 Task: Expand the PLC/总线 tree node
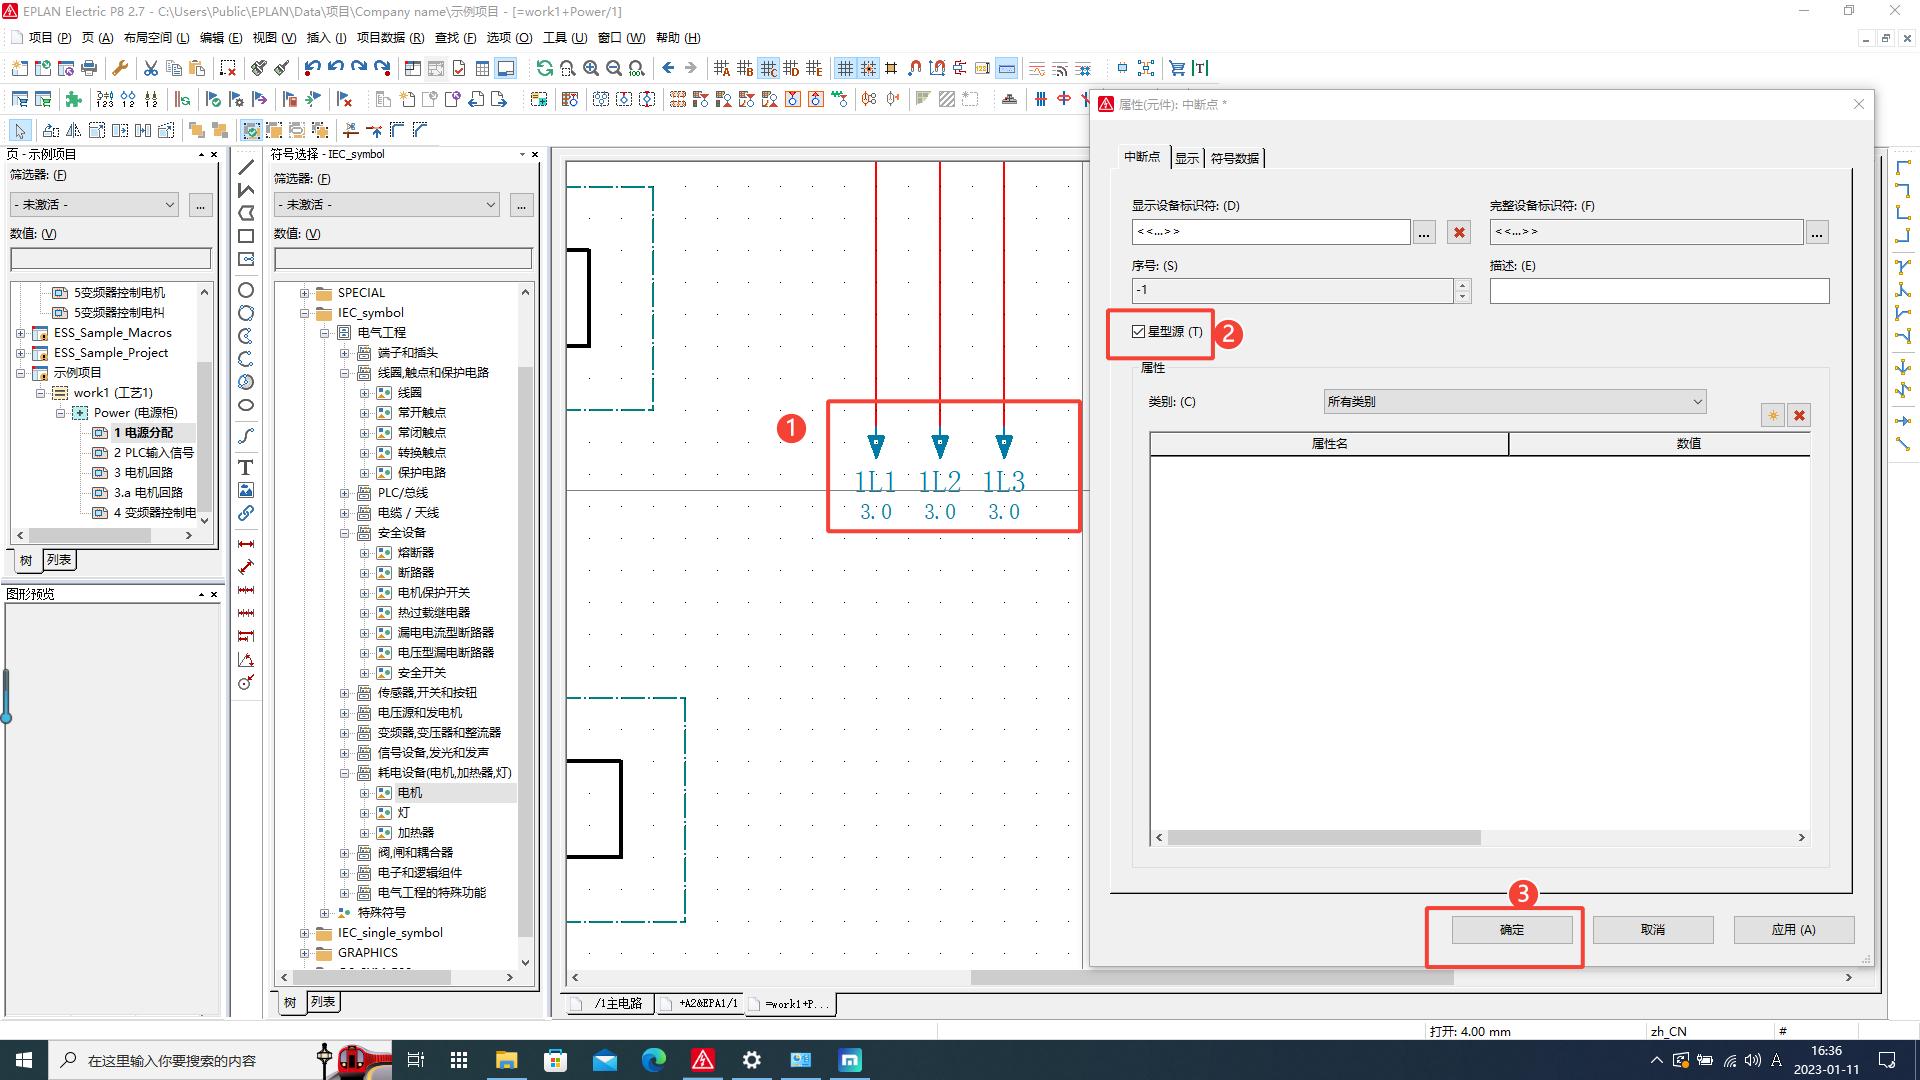(x=344, y=493)
